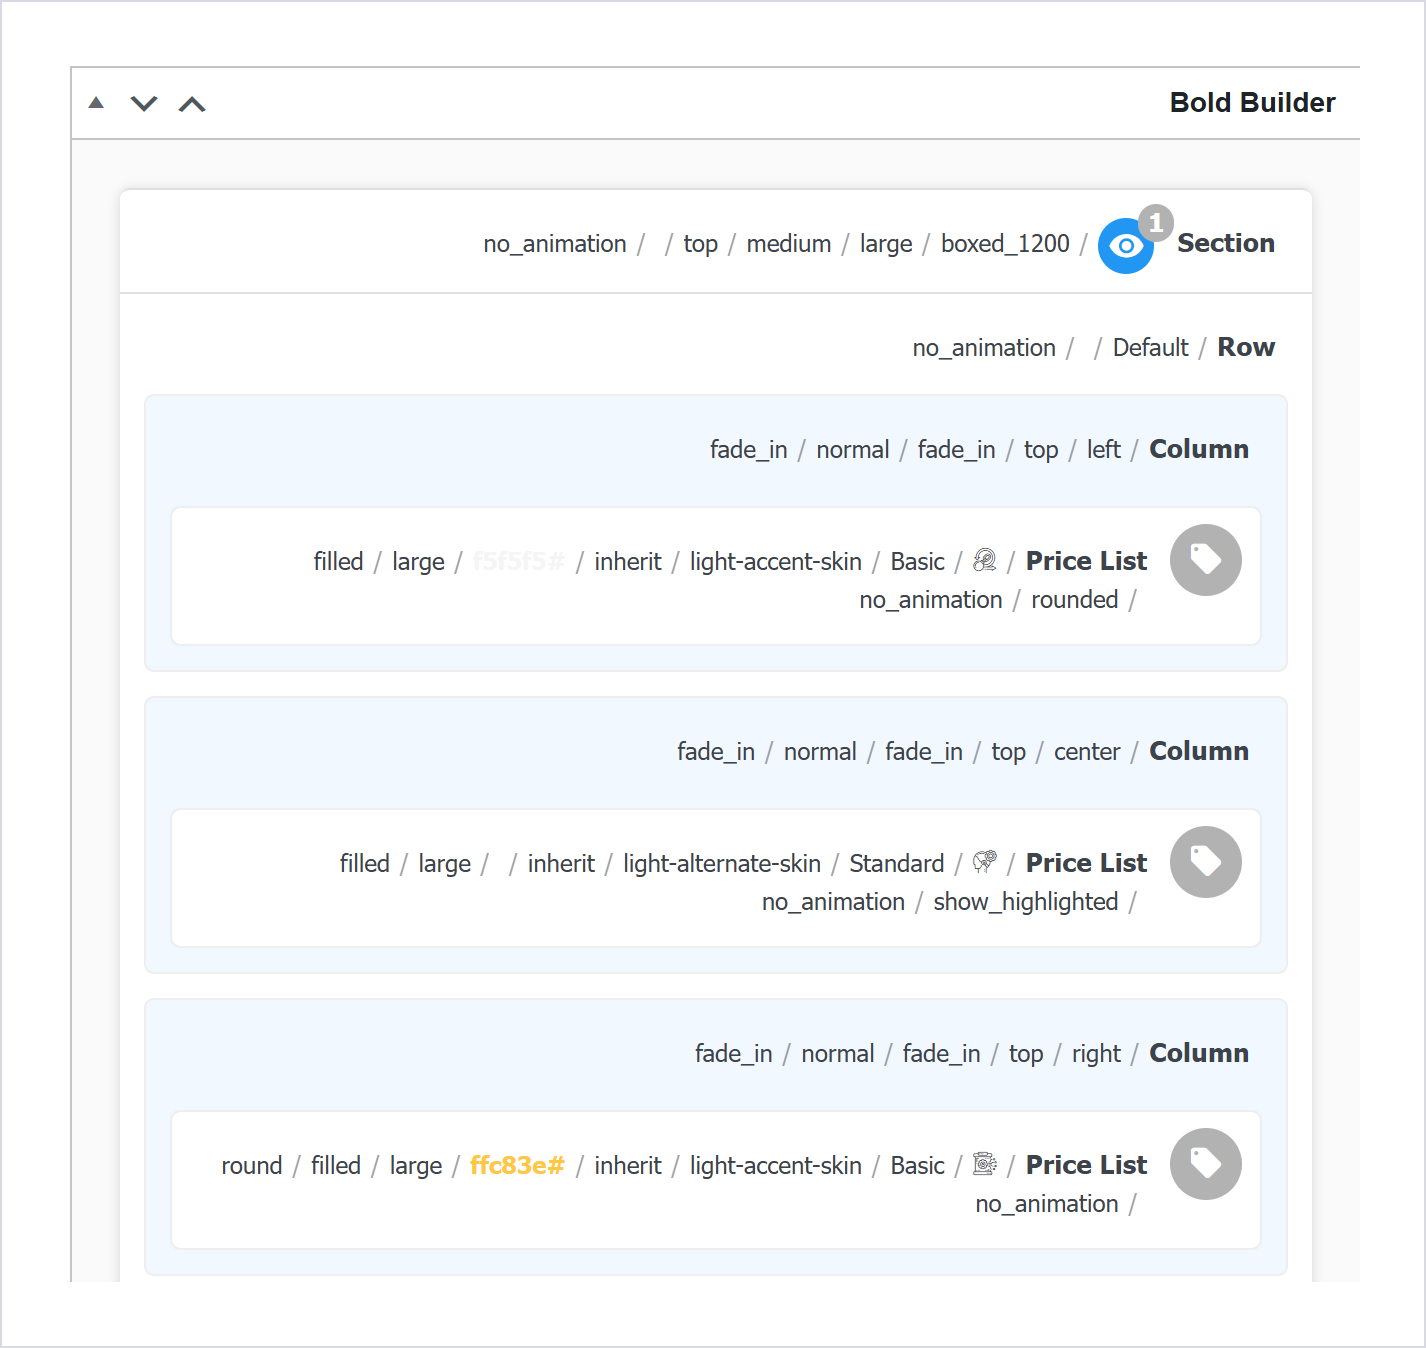
Task: Click 'medium' in the Section parameters
Action: pos(789,244)
